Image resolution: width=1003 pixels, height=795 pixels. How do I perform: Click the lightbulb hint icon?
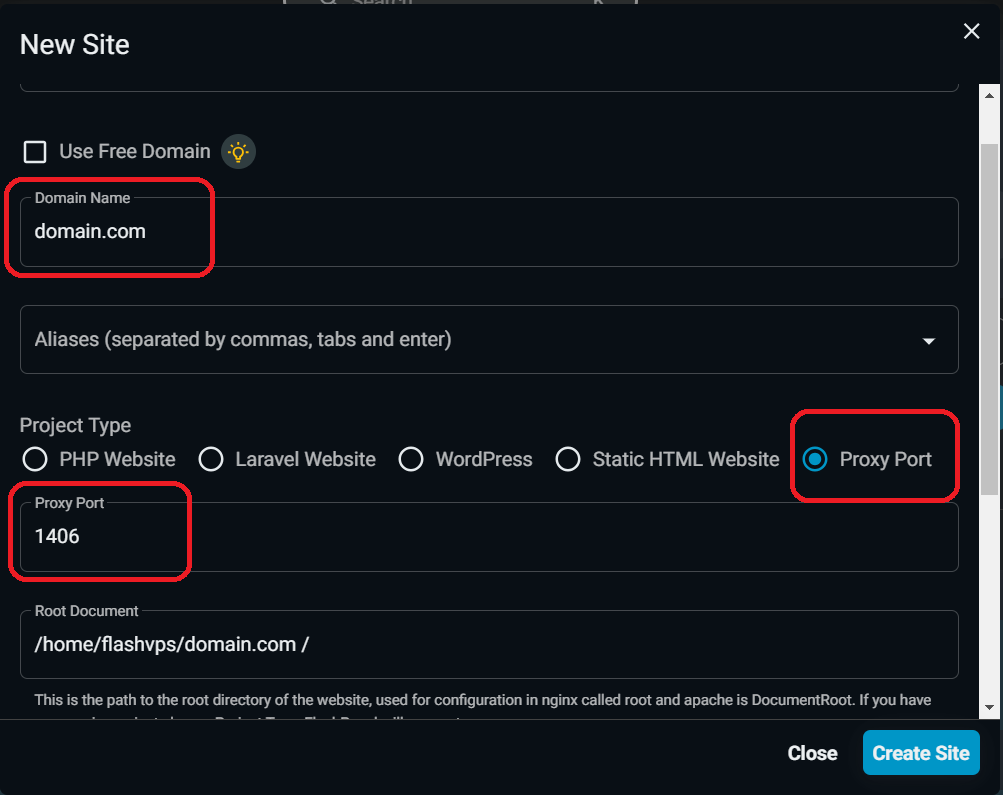pos(238,152)
